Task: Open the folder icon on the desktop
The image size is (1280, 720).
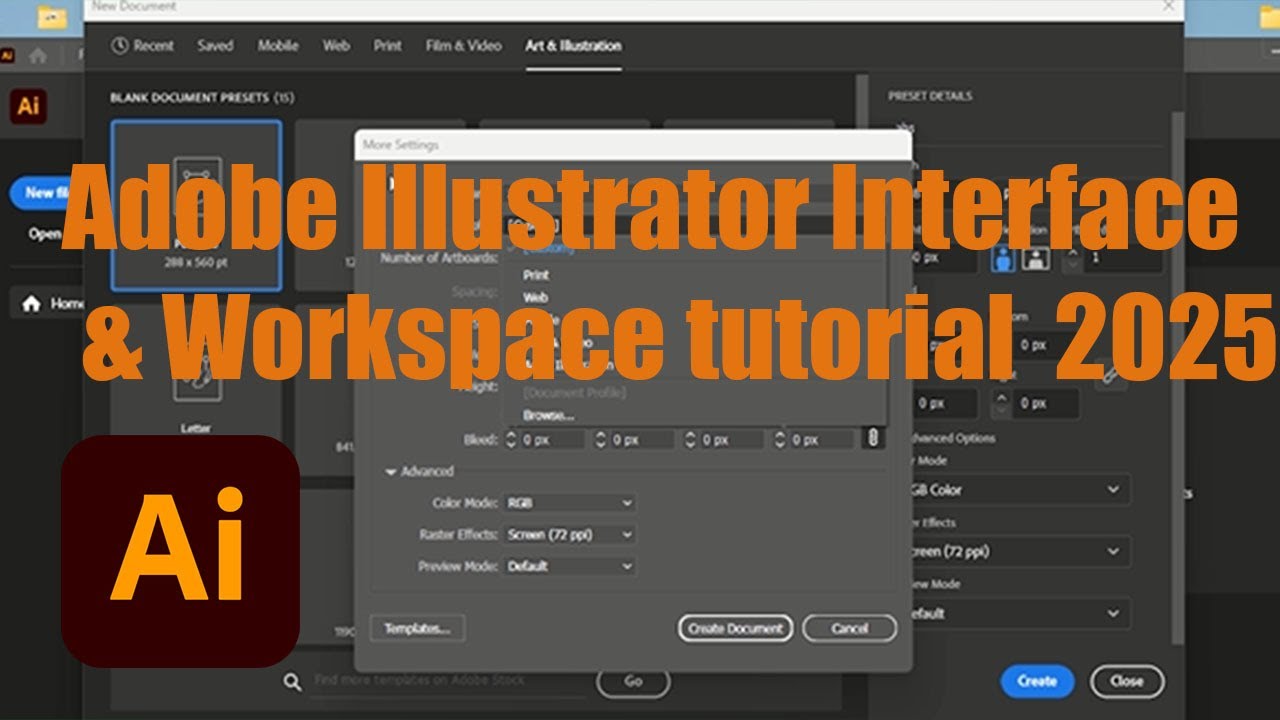Action: [x=51, y=17]
